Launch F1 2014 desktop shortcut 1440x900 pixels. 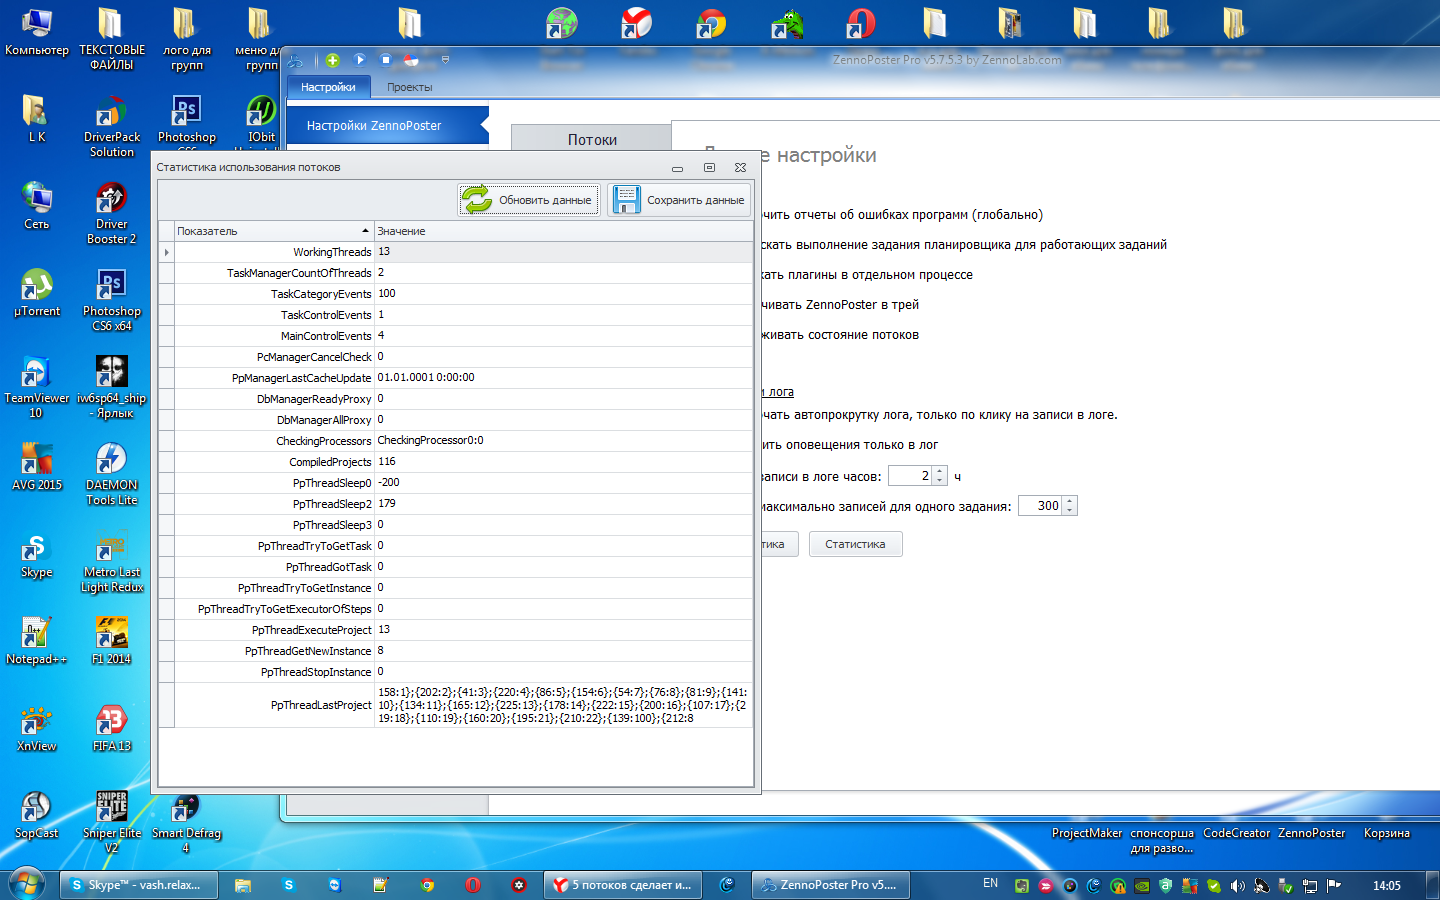click(x=111, y=641)
